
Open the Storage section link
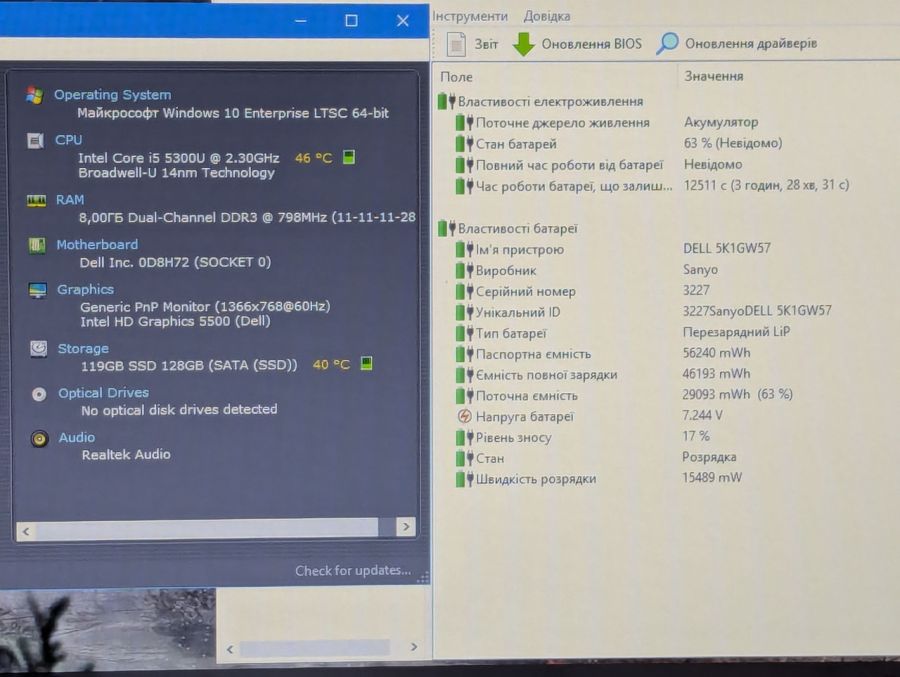(x=83, y=349)
